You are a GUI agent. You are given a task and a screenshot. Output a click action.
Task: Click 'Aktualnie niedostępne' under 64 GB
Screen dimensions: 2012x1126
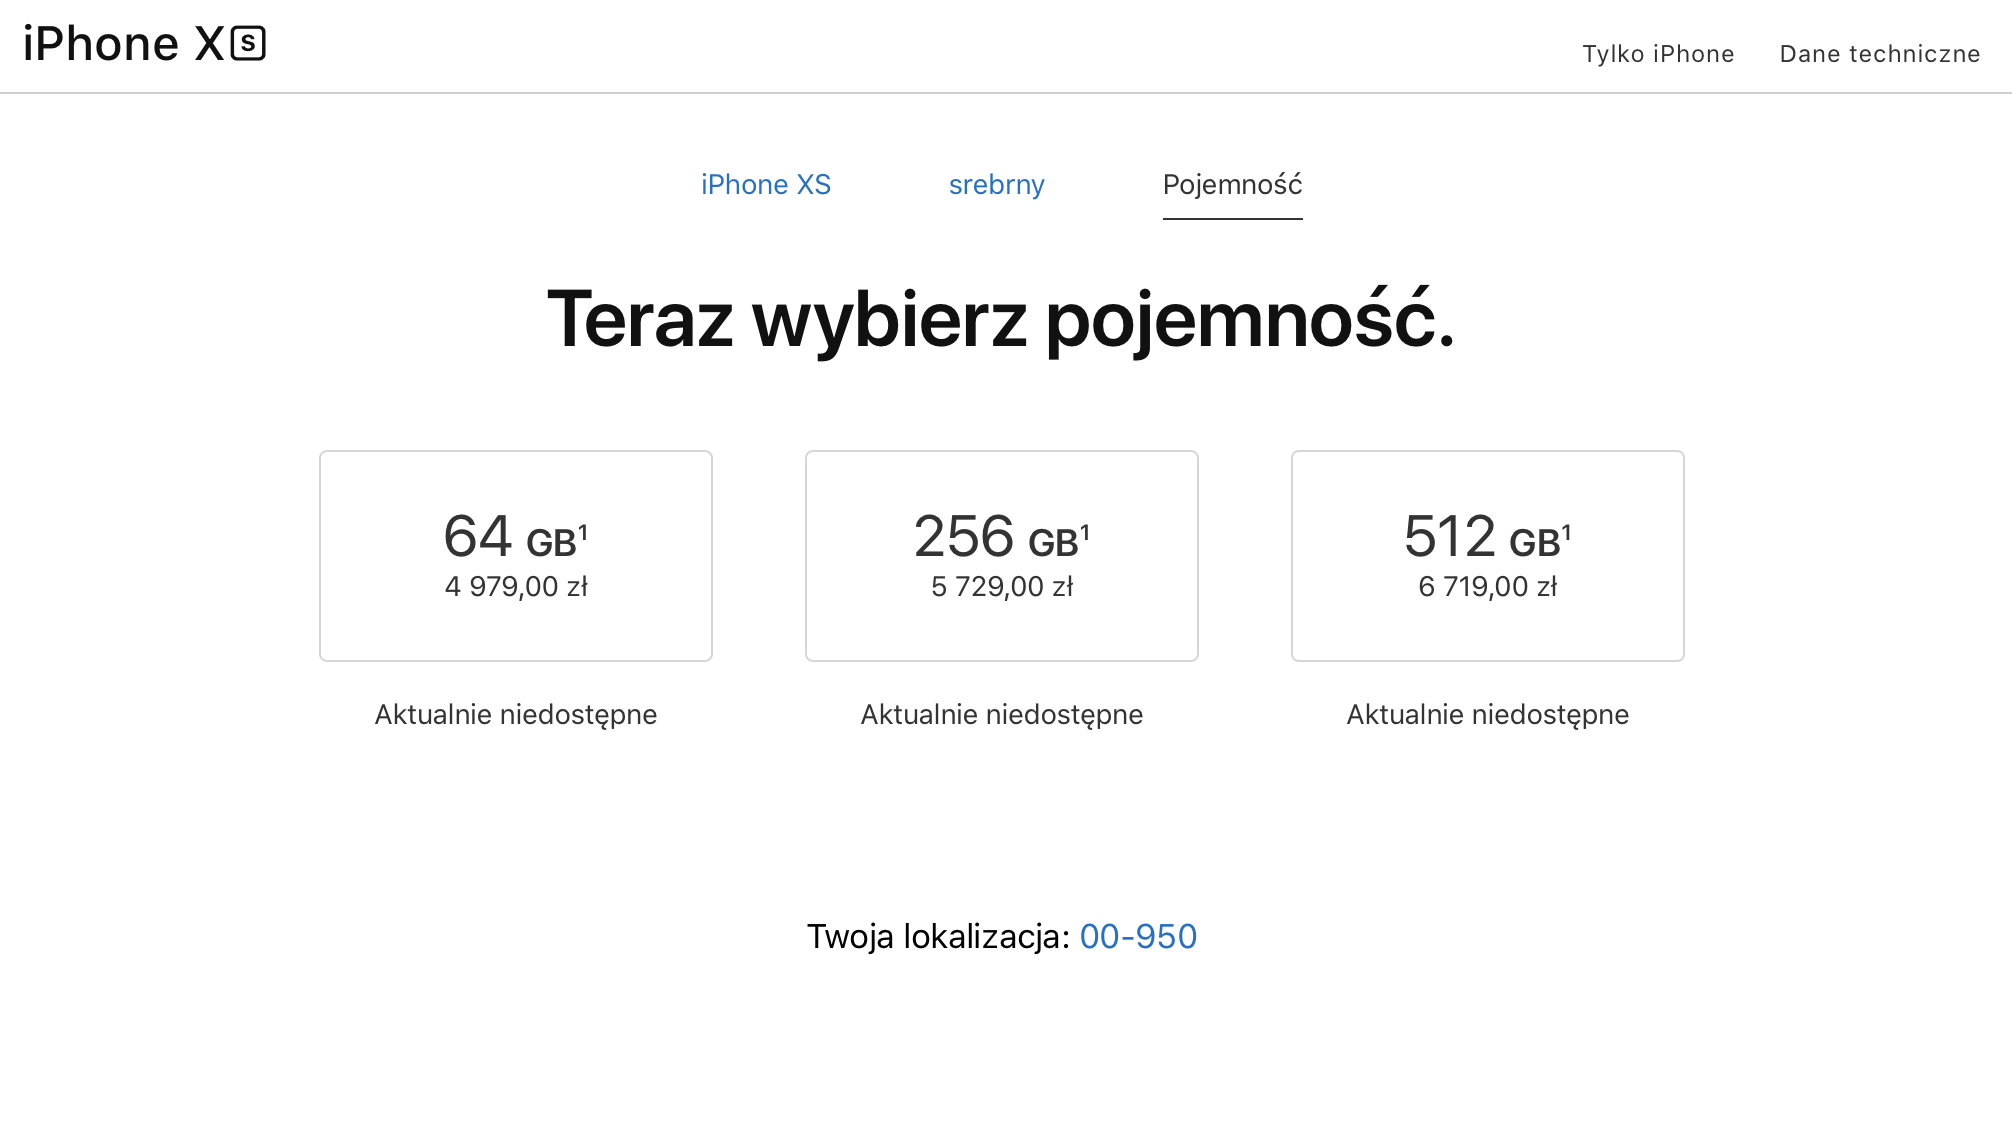[516, 715]
